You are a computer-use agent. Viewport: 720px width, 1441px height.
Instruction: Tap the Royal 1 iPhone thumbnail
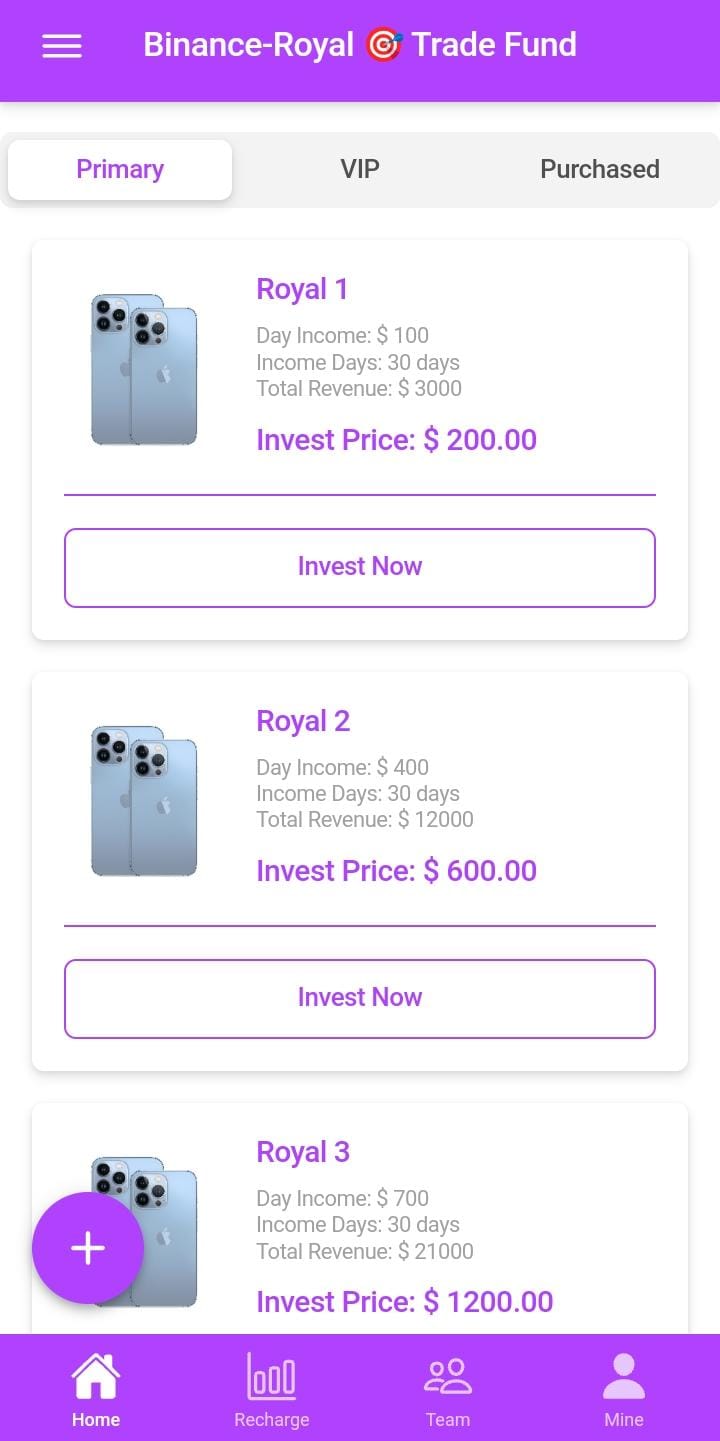[144, 370]
